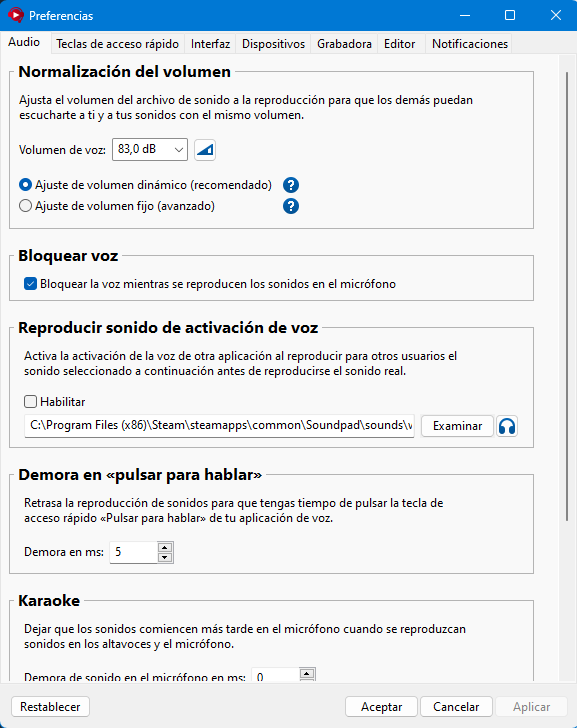Viewport: 577px width, 728px height.
Task: Click the Examinar button
Action: 457,426
